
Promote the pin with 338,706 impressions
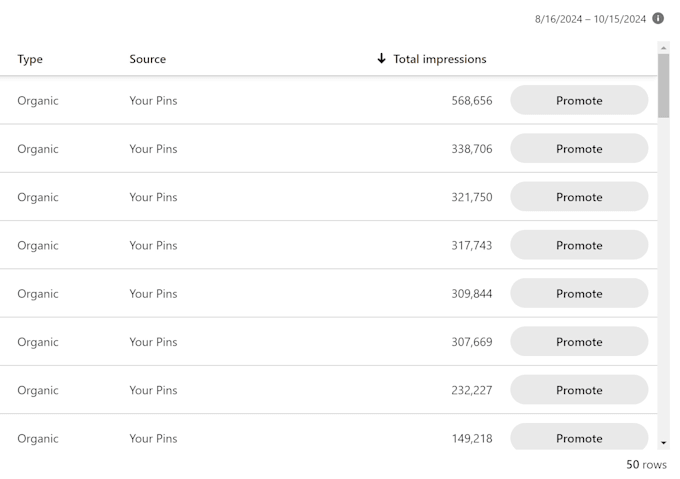tap(579, 148)
